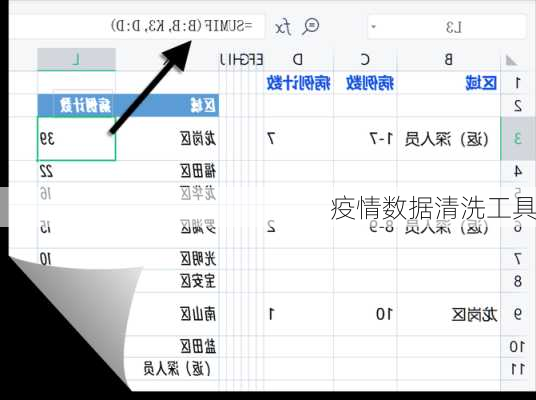
Task: Select row header 2
Action: click(518, 106)
